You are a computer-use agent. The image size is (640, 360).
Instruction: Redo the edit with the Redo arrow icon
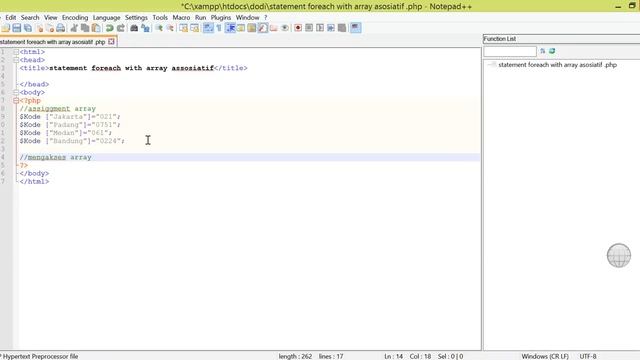tap(120, 28)
